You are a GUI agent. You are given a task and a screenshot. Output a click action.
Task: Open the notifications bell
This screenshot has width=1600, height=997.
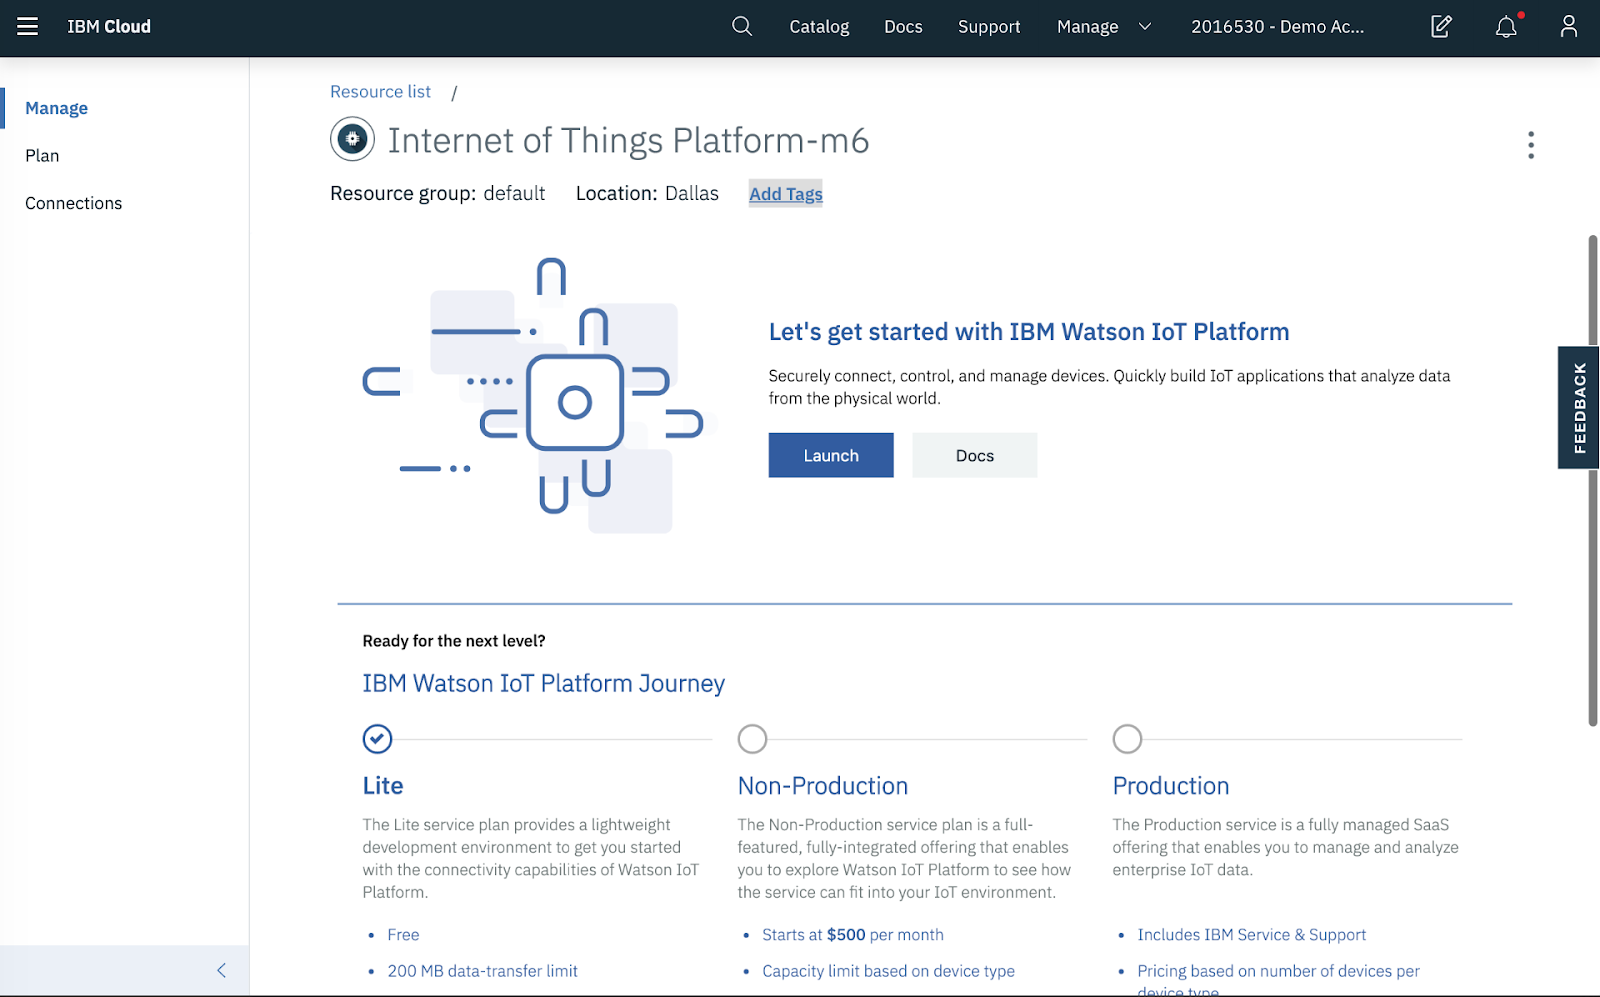click(1507, 26)
